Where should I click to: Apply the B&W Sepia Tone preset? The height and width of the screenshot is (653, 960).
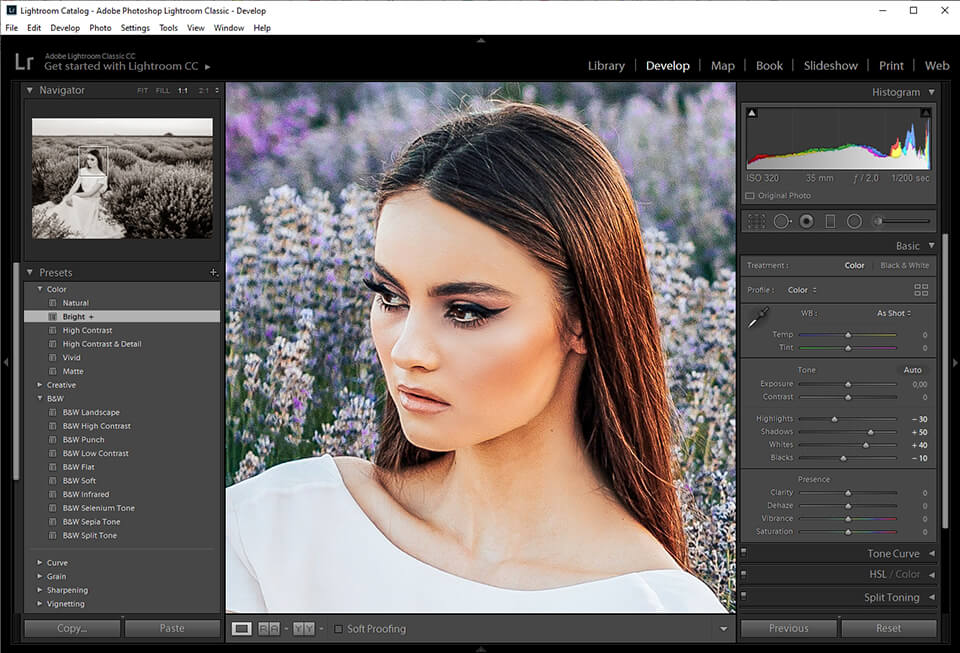pyautogui.click(x=94, y=521)
